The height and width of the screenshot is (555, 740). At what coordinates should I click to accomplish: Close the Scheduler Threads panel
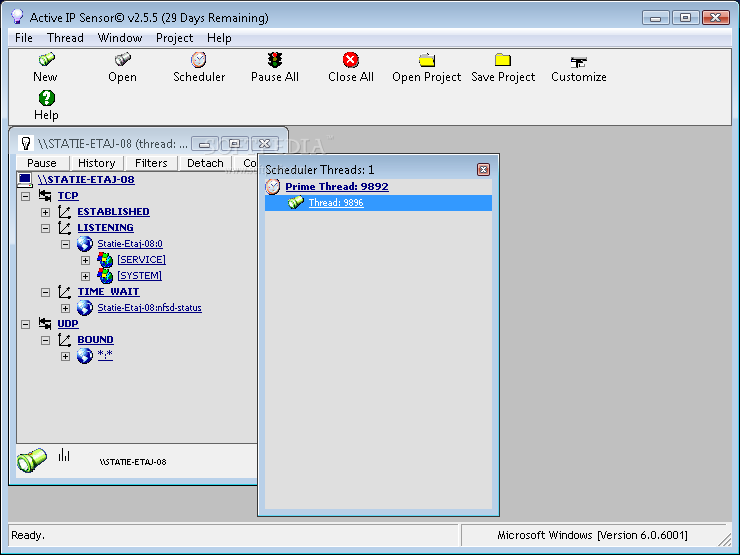click(483, 169)
